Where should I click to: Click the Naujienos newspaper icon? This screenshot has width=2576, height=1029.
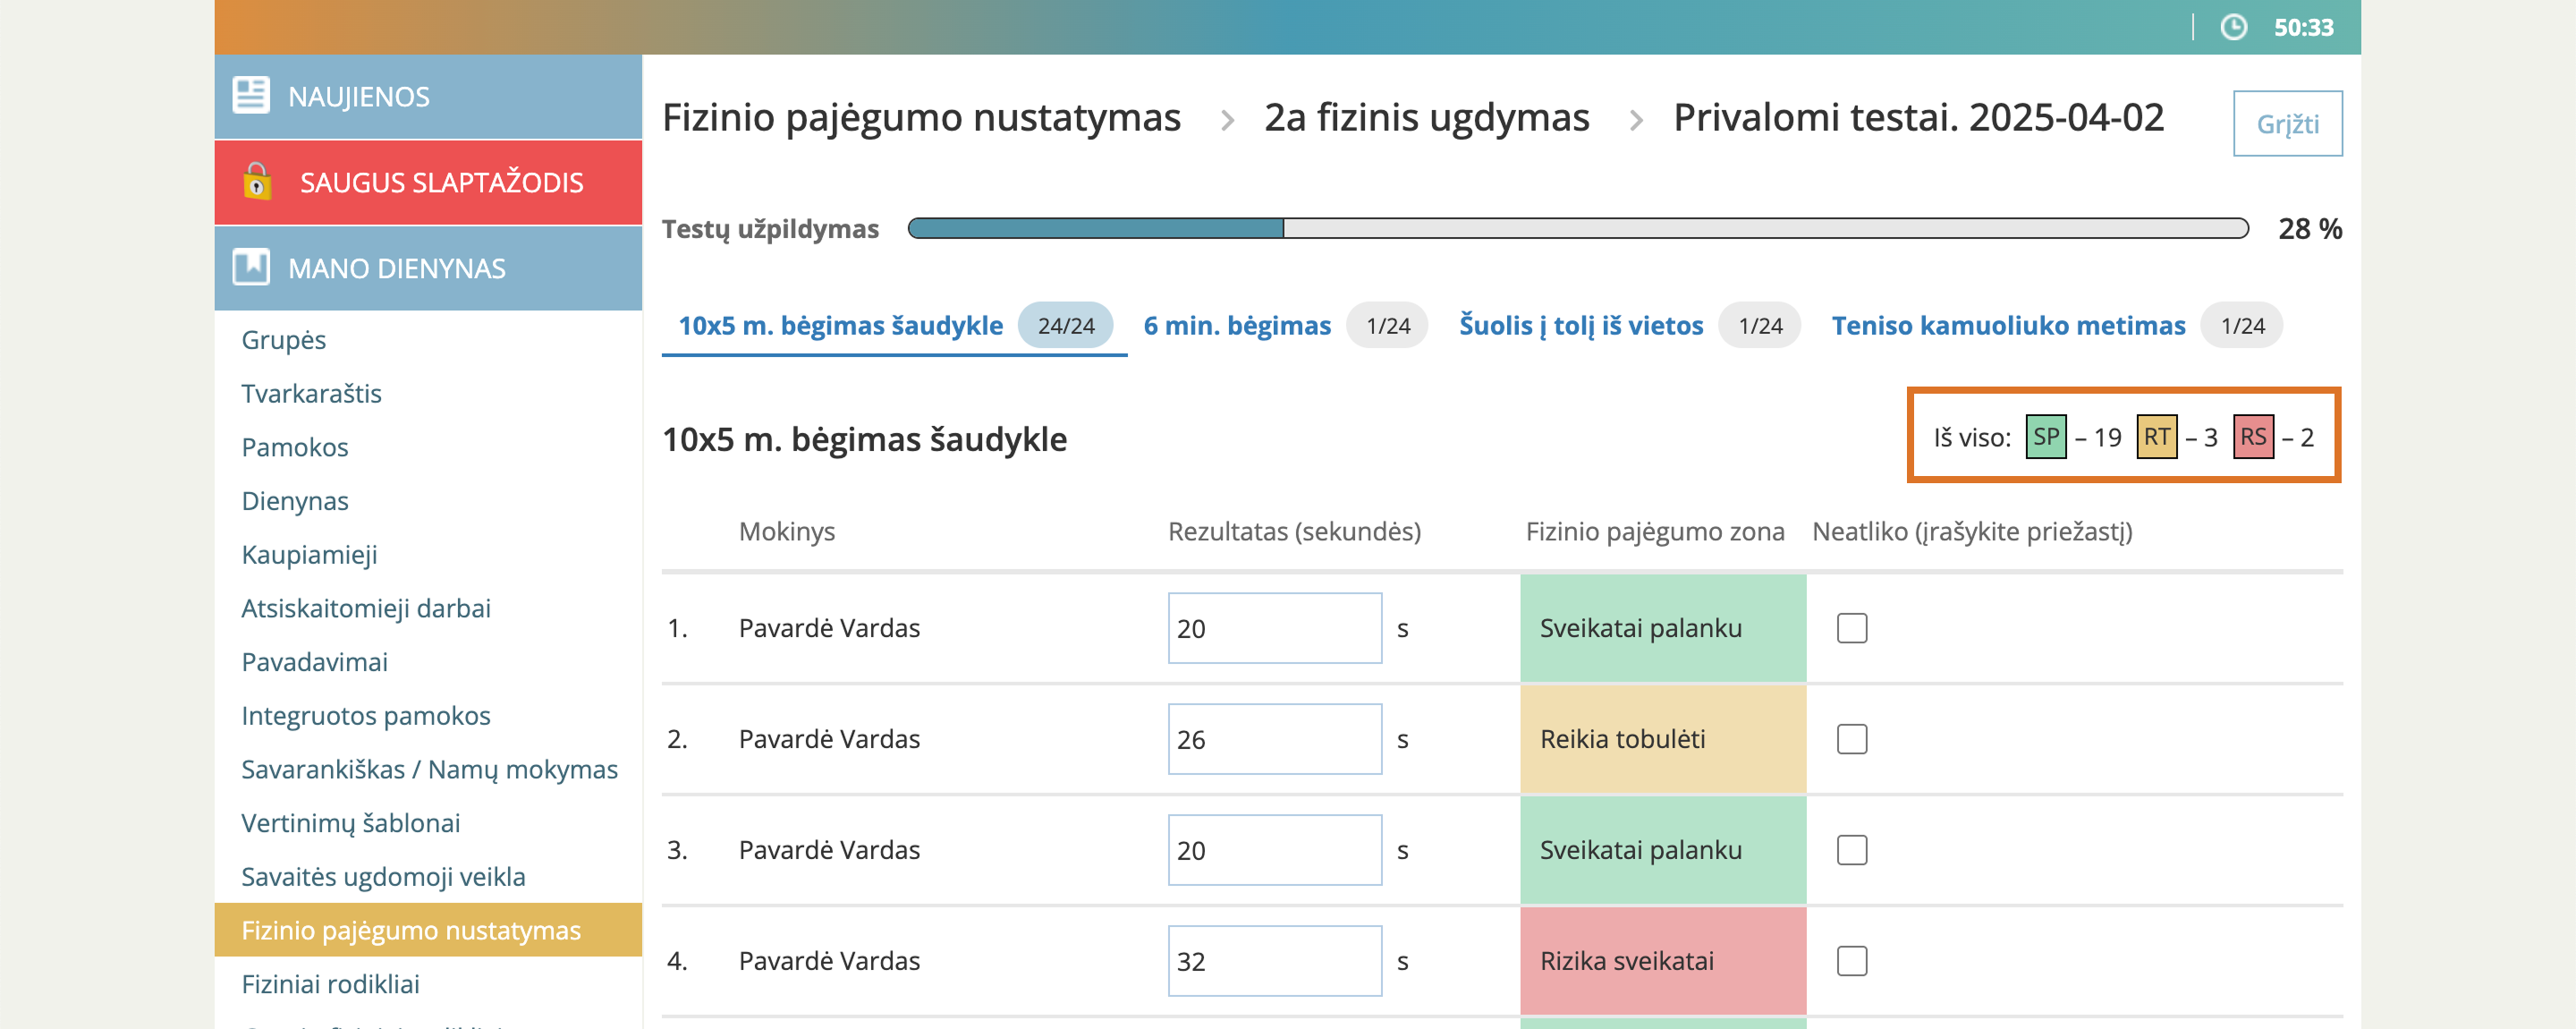(250, 96)
